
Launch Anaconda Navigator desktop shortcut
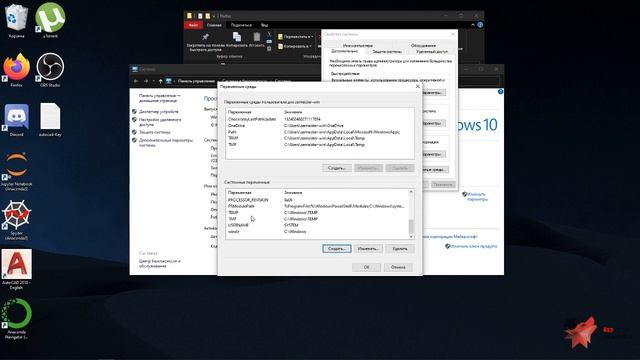(x=16, y=319)
